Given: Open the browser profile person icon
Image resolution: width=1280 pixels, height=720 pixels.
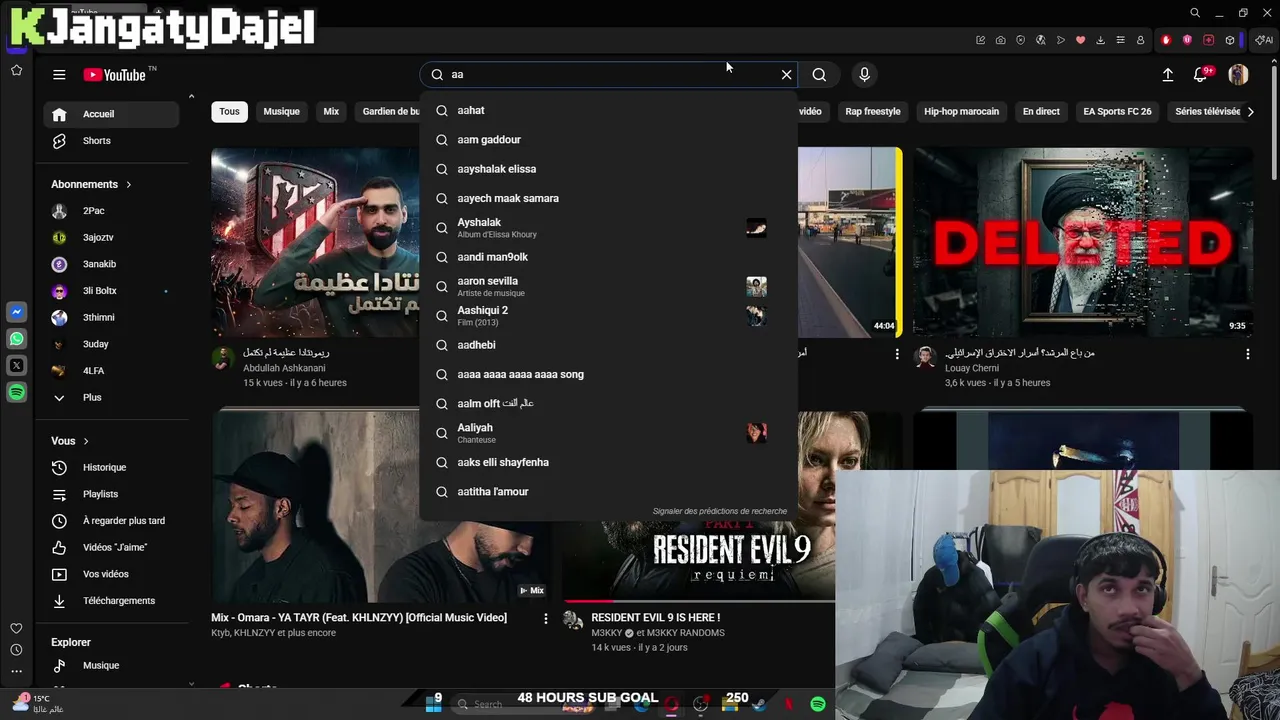Looking at the screenshot, I should pos(1140,40).
